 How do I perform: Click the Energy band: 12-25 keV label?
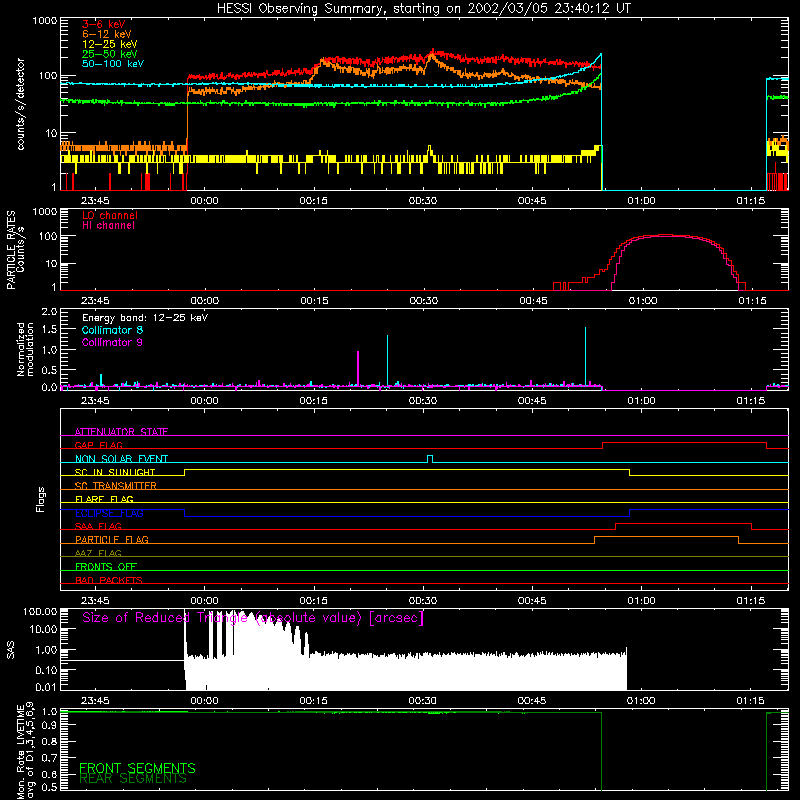tap(145, 318)
